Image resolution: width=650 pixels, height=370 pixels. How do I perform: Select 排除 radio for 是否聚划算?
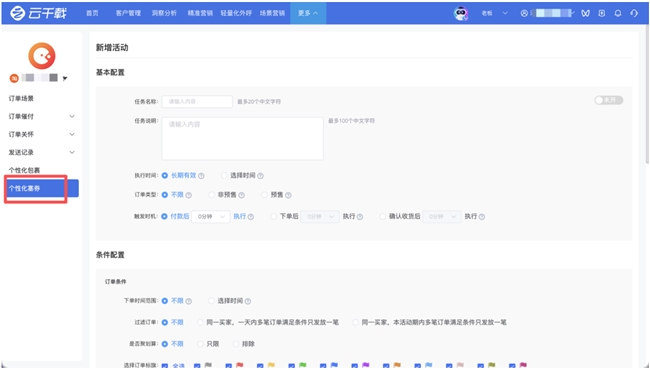(x=235, y=344)
